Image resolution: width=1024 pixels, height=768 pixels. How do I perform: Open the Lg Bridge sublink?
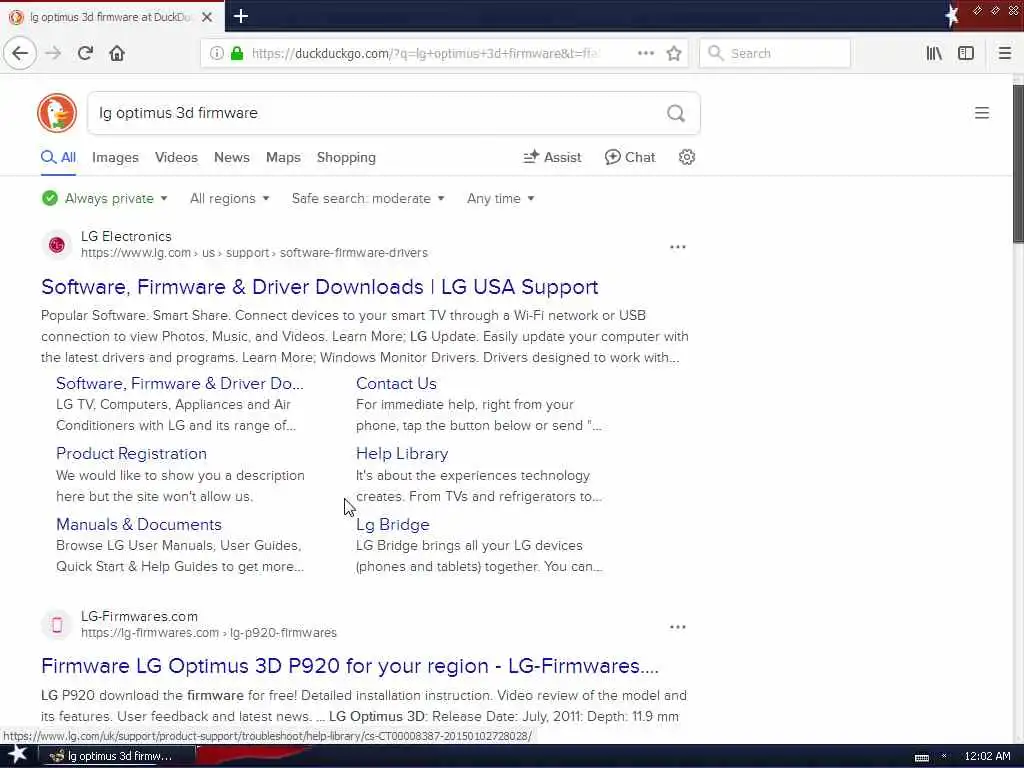[392, 524]
